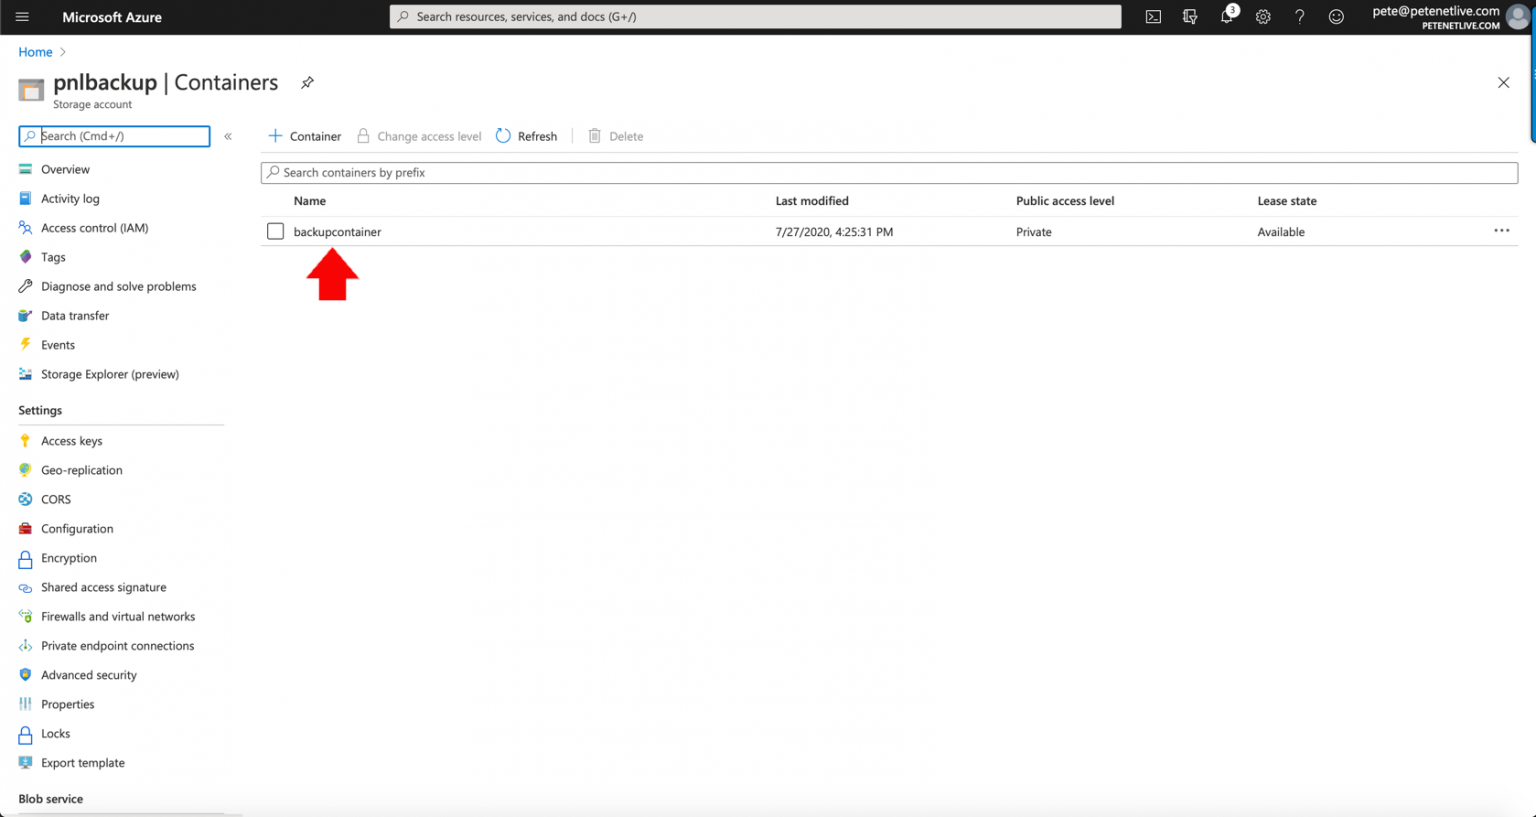Open the ellipsis menu for backupcontainer
Screen dimensions: 1536x817
(1501, 231)
